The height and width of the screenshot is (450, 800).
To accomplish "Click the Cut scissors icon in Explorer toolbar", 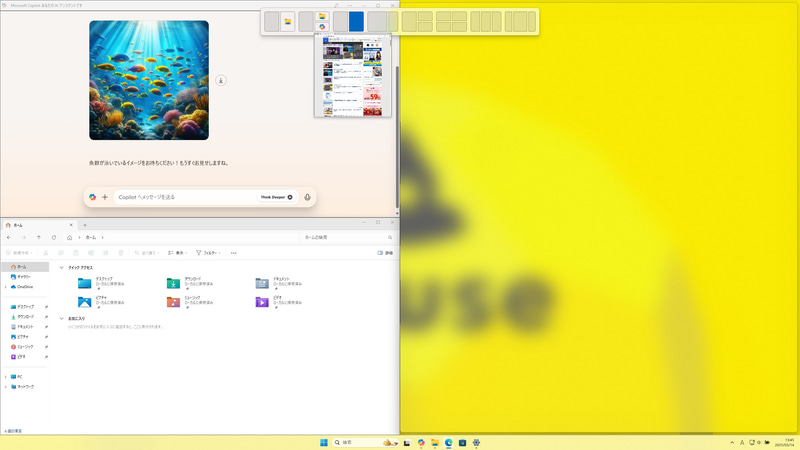I will [x=45, y=253].
